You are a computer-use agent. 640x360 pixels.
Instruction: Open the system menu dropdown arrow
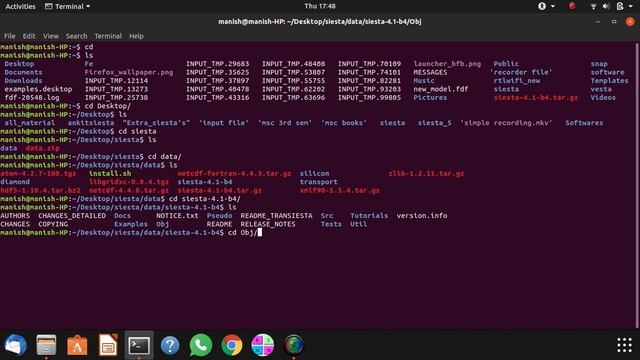631,6
